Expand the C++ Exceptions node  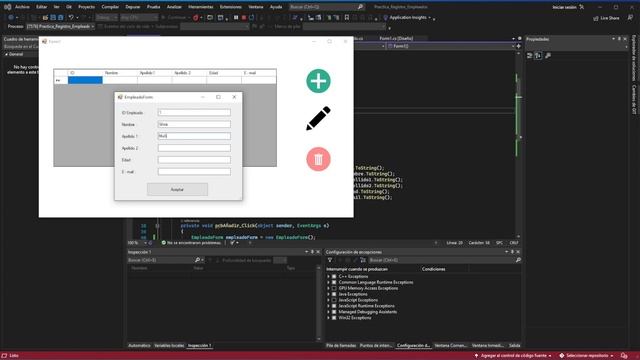328,276
